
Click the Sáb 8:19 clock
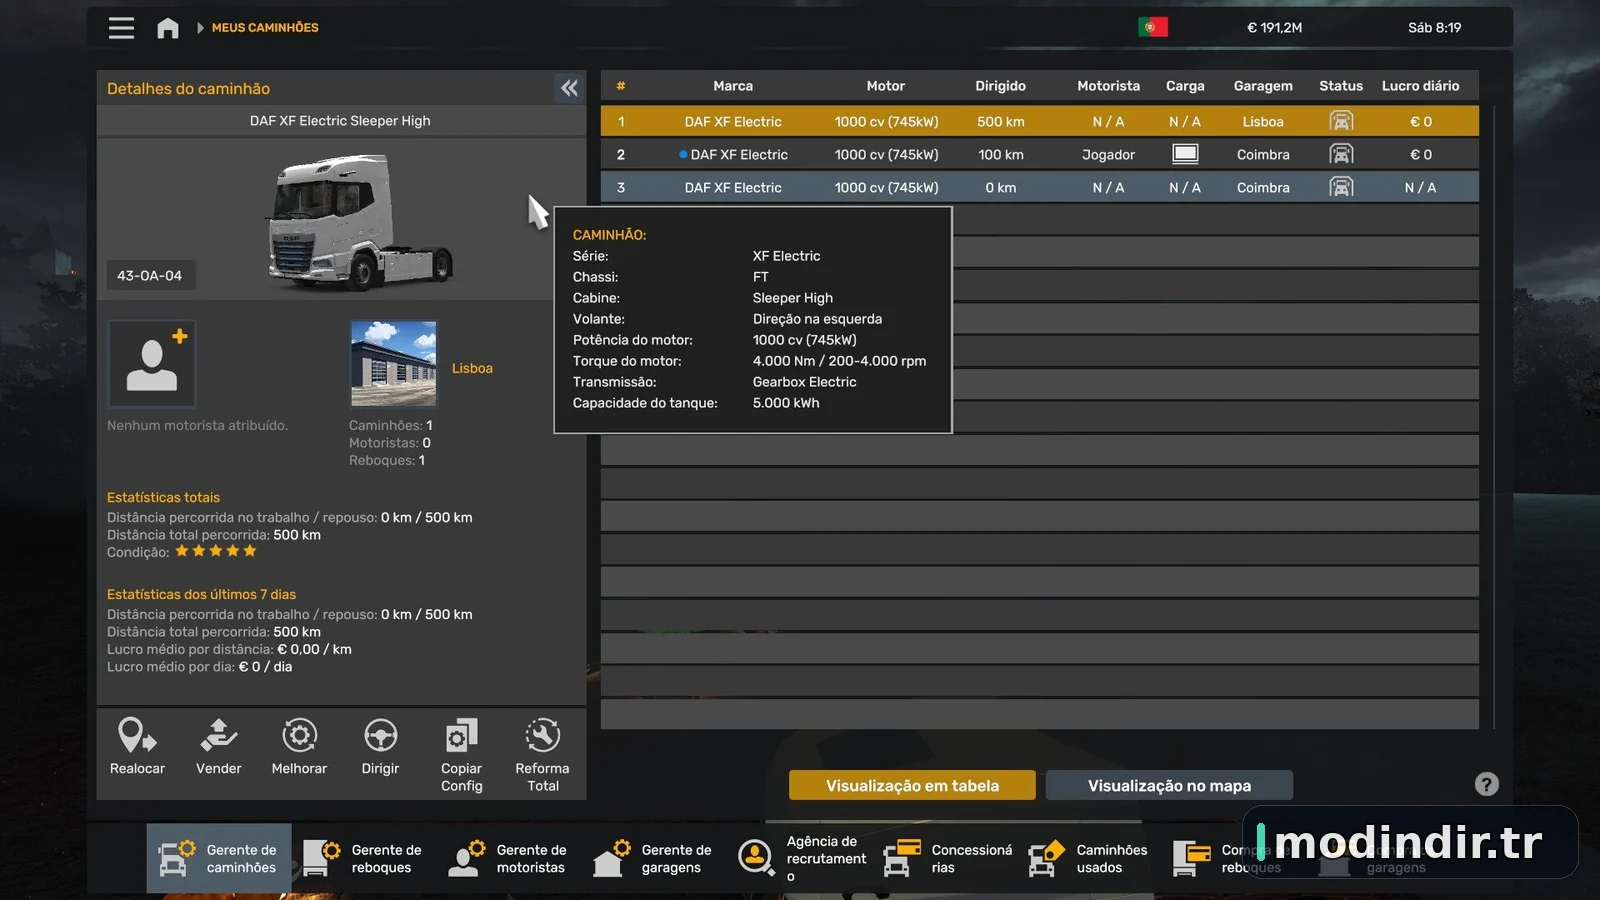(x=1434, y=28)
